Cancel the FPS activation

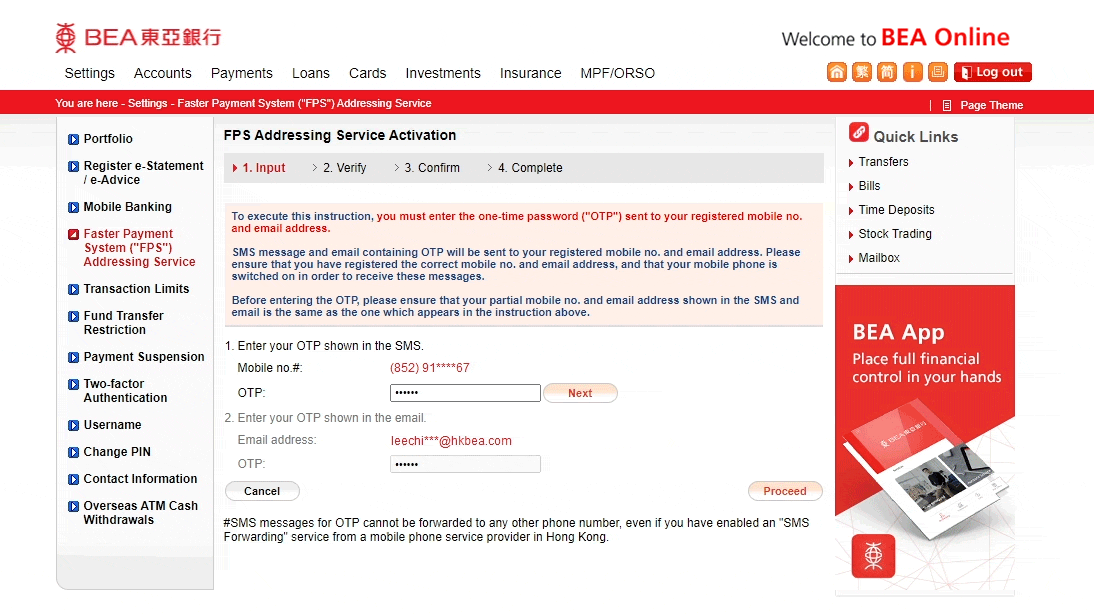coord(262,491)
